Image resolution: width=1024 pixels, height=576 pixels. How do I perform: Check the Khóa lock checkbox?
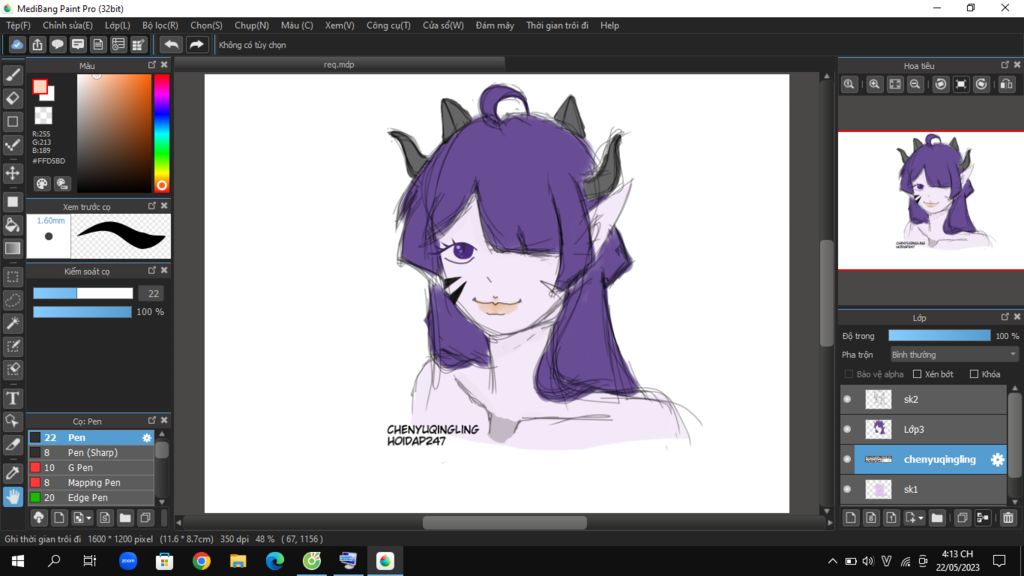[974, 374]
